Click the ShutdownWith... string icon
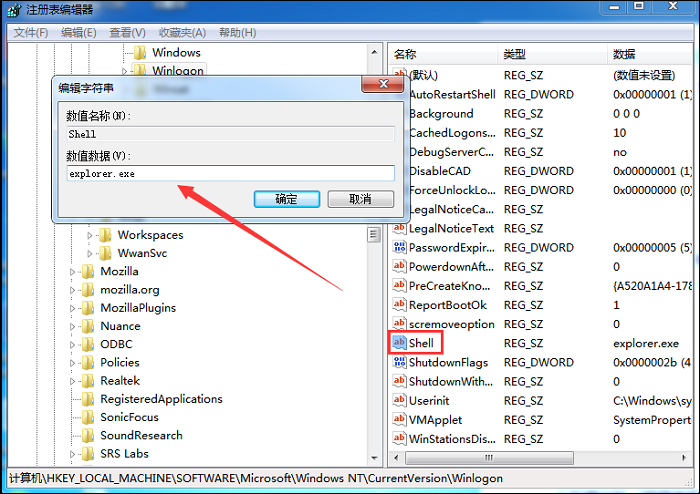 [400, 381]
